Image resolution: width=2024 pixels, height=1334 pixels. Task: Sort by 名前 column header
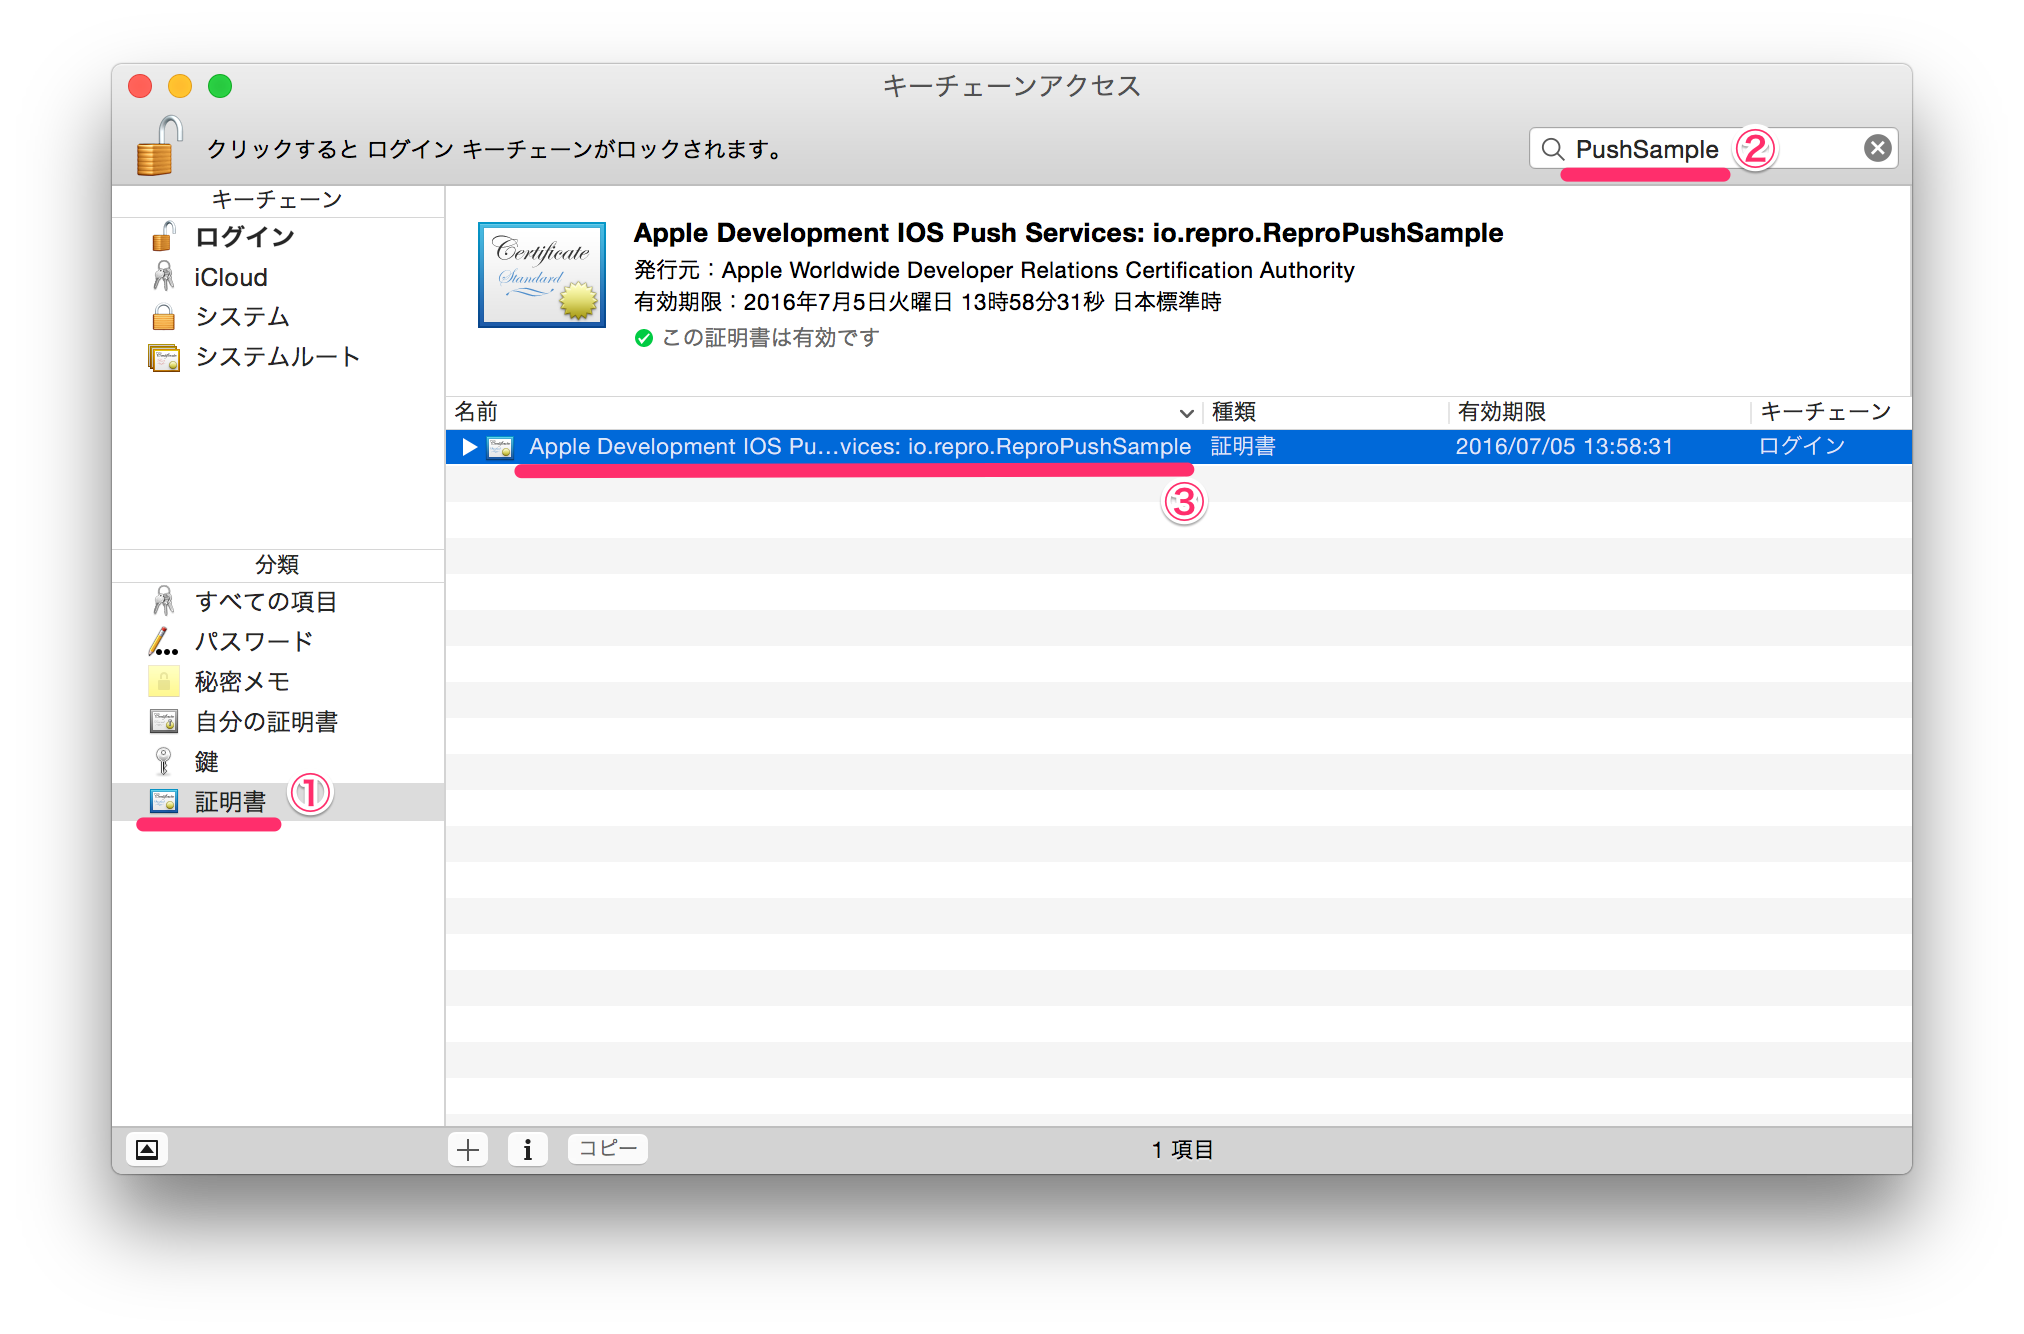tap(823, 412)
